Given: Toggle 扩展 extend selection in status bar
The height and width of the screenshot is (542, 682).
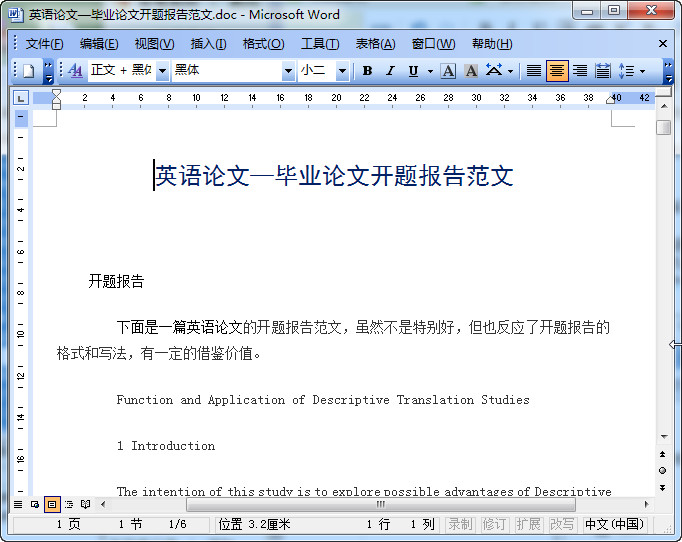Looking at the screenshot, I should [528, 524].
